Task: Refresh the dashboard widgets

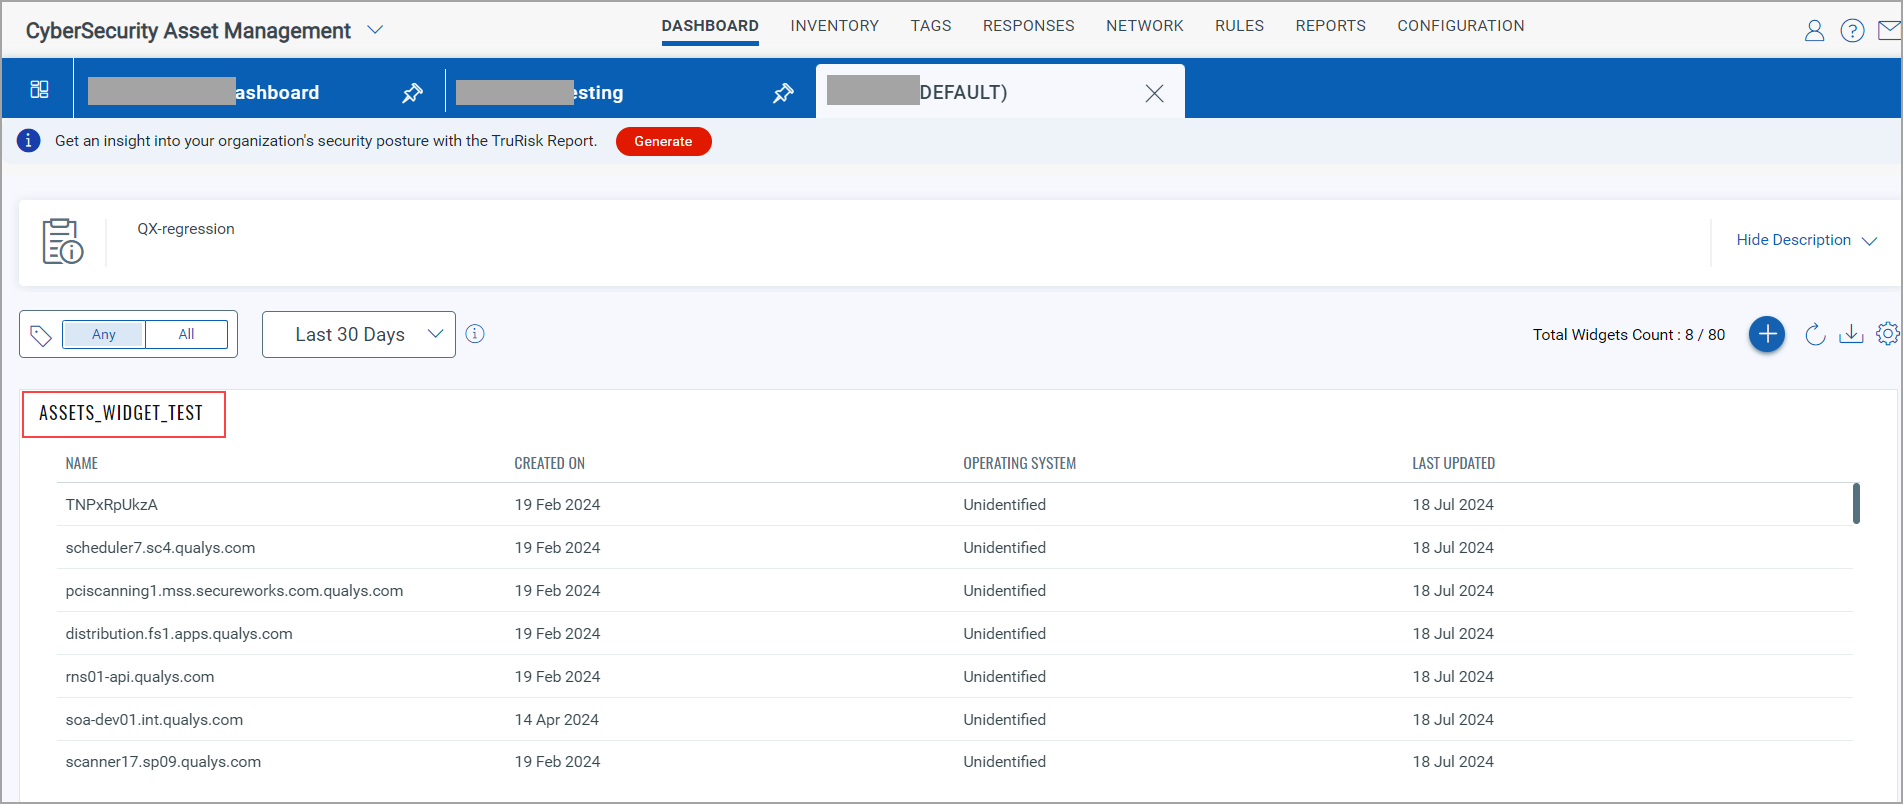Action: (x=1815, y=334)
